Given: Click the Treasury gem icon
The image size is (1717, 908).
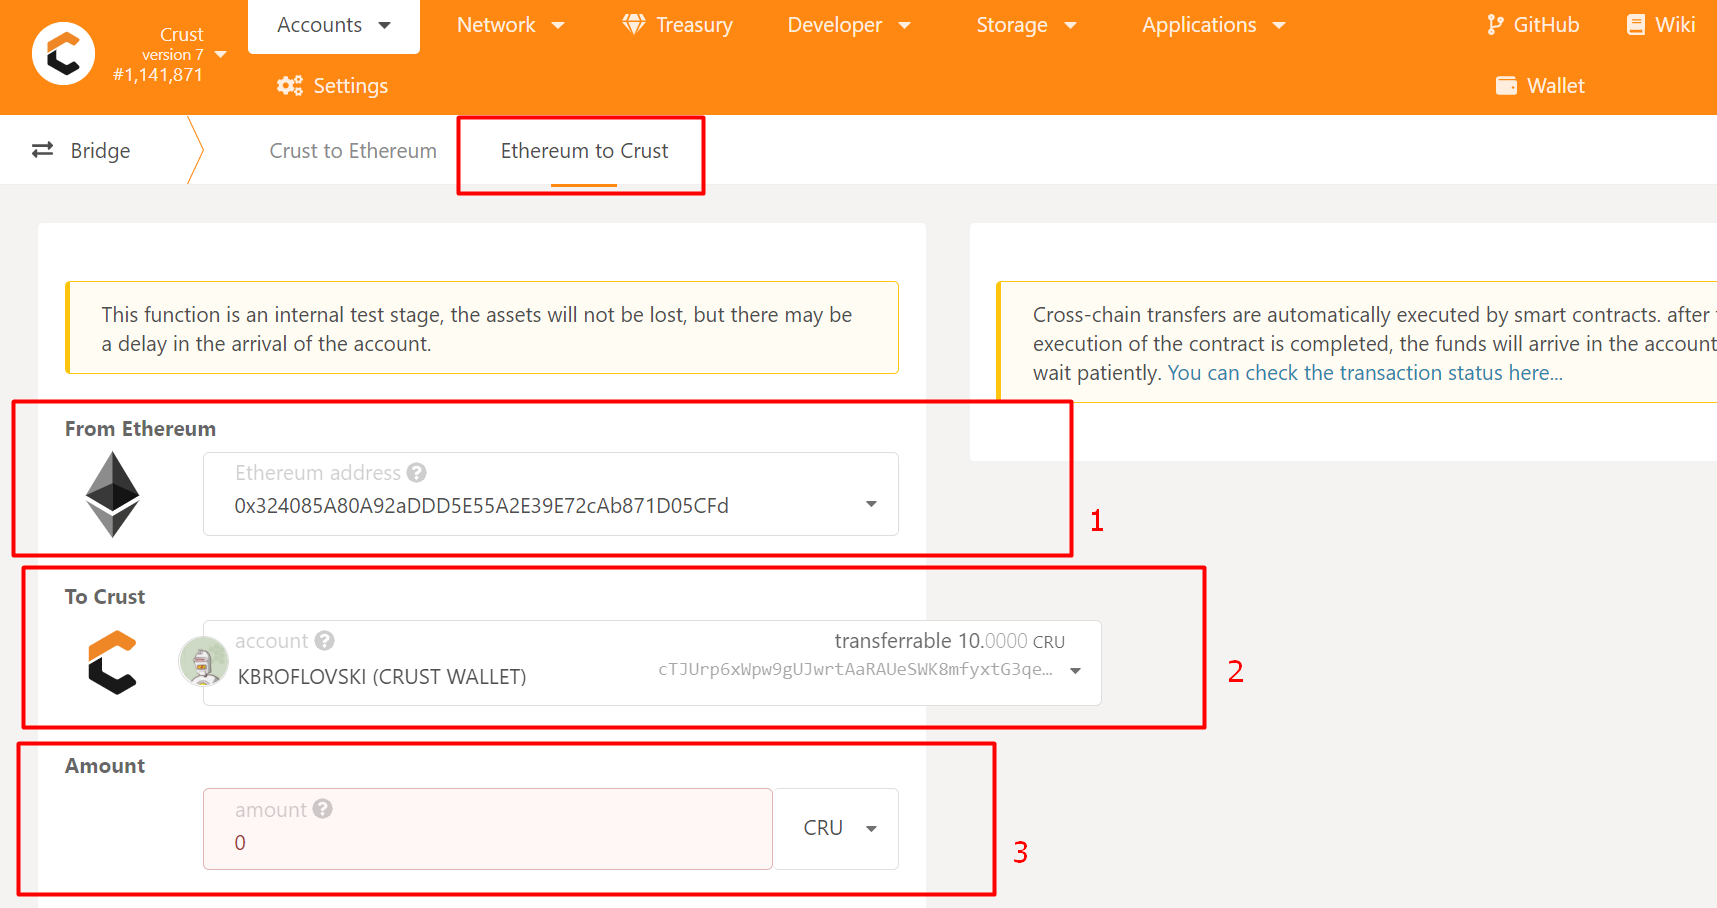Looking at the screenshot, I should coord(634,24).
